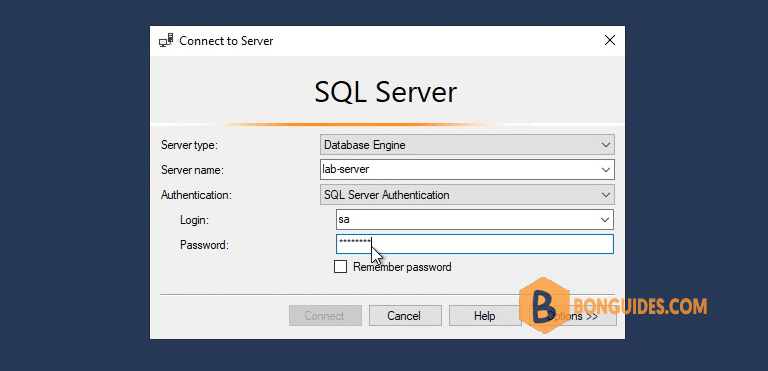768x371 pixels.
Task: Open the Authentication dropdown arrow
Action: point(606,195)
